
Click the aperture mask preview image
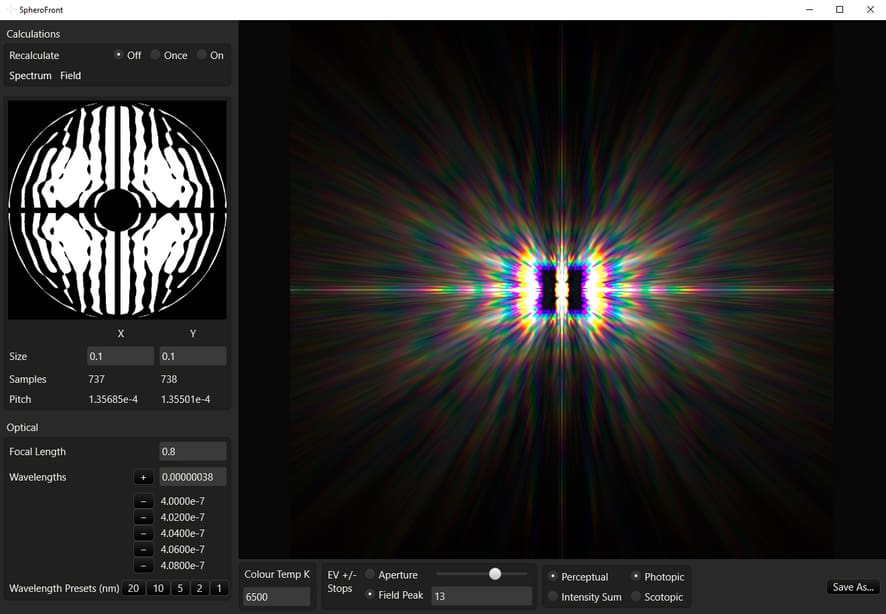[x=118, y=210]
